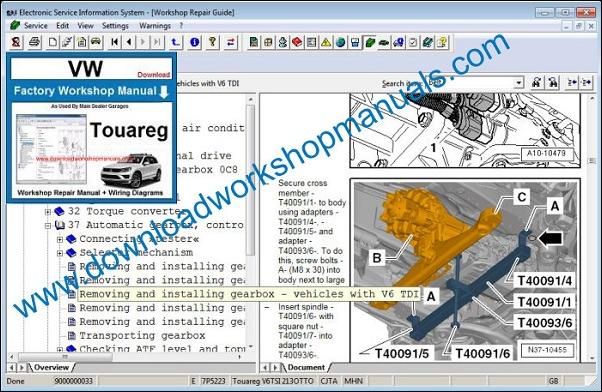This screenshot has height=392, width=602.
Task: Click the checklist toolbar icon
Action: [x=413, y=42]
